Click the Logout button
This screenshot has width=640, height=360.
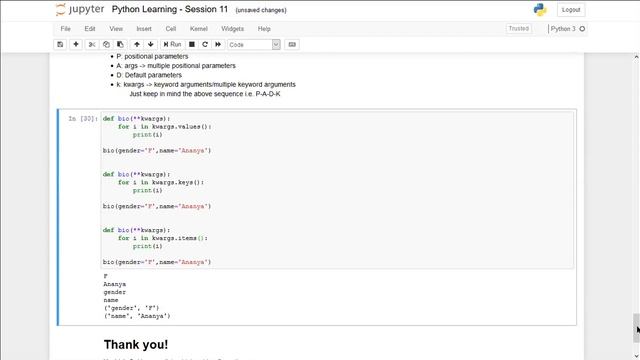pos(571,10)
